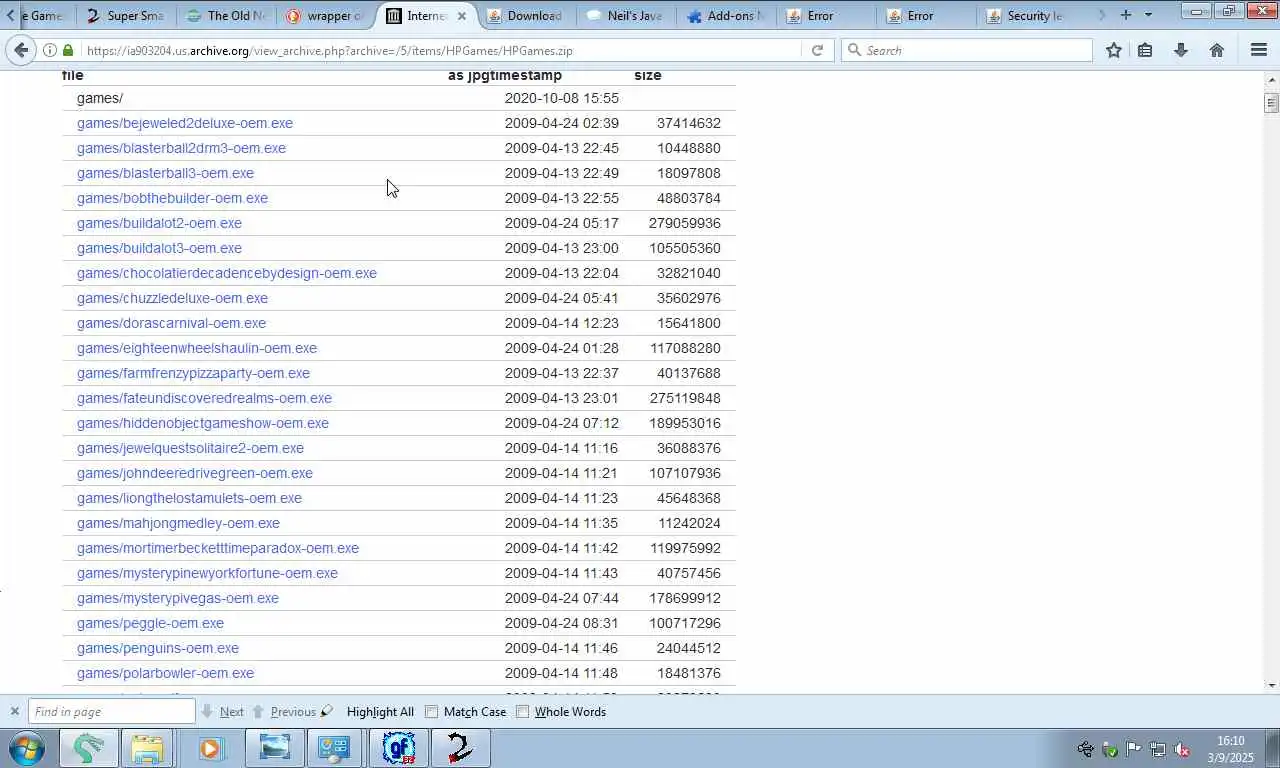This screenshot has width=1280, height=768.
Task: Click the network tray icon
Action: [x=1157, y=749]
